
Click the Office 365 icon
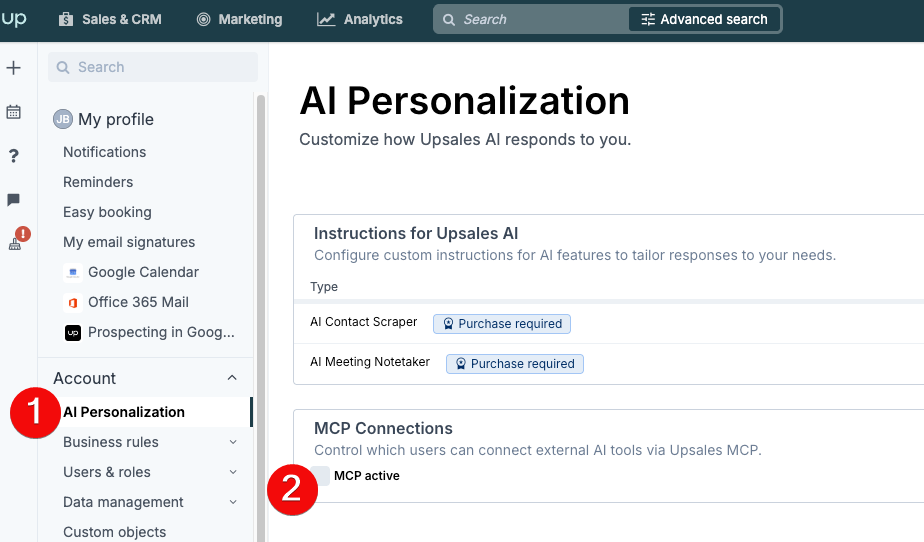[72, 303]
